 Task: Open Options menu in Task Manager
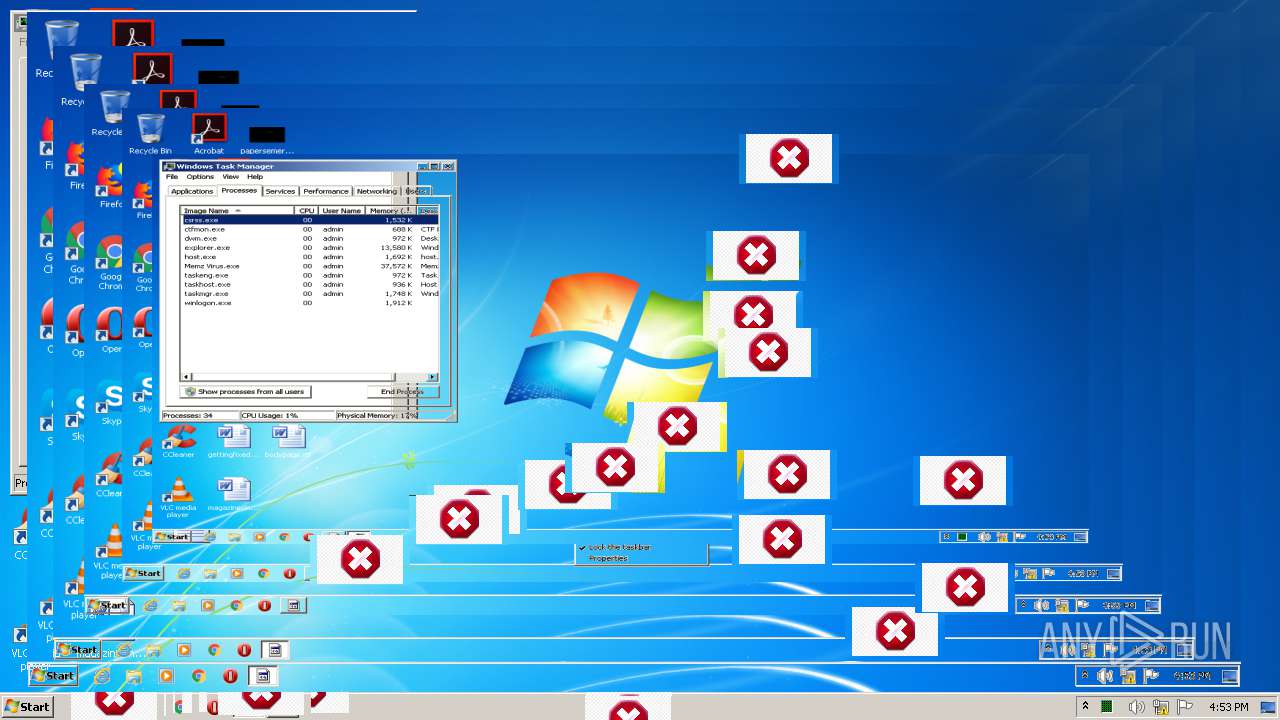click(200, 177)
